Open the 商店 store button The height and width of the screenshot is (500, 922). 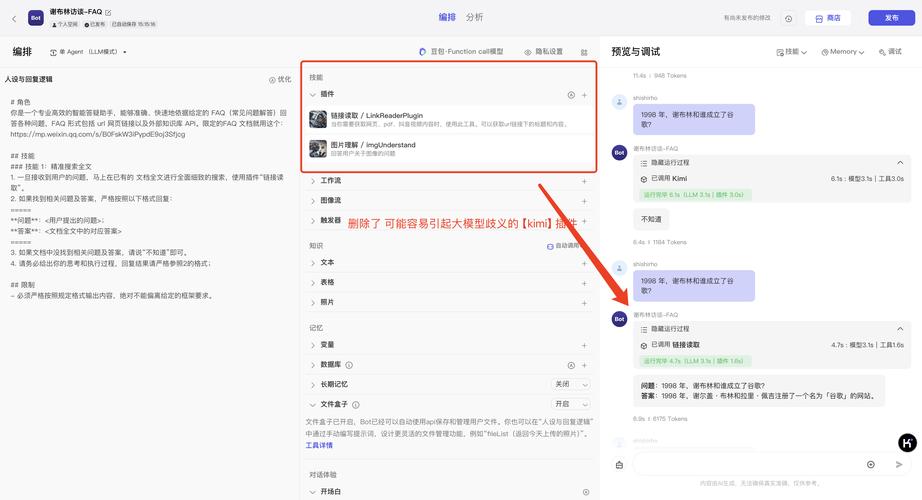tap(828, 18)
